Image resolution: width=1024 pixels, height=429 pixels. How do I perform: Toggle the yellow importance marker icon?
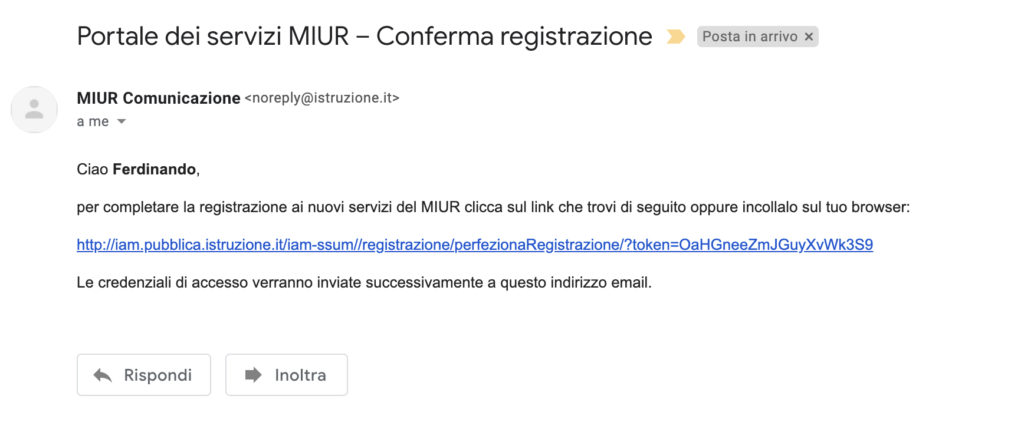pos(675,37)
